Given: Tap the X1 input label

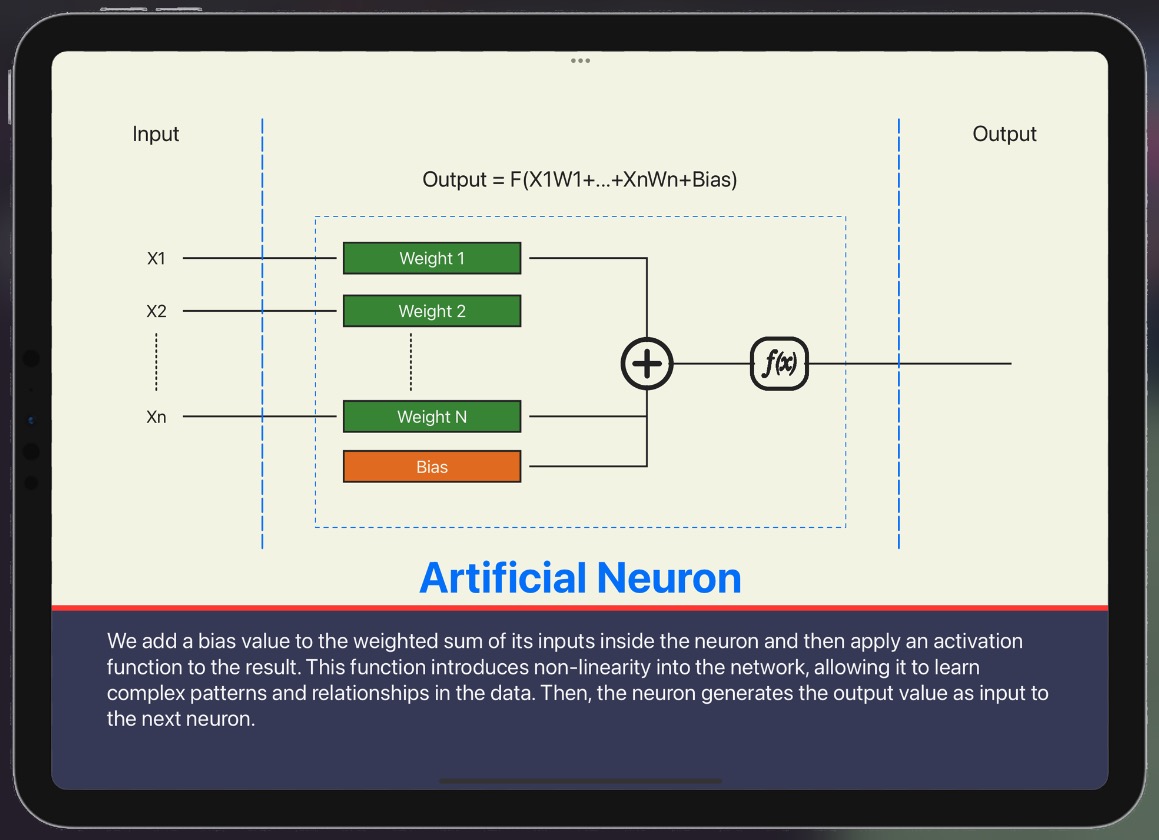Looking at the screenshot, I should coord(156,259).
